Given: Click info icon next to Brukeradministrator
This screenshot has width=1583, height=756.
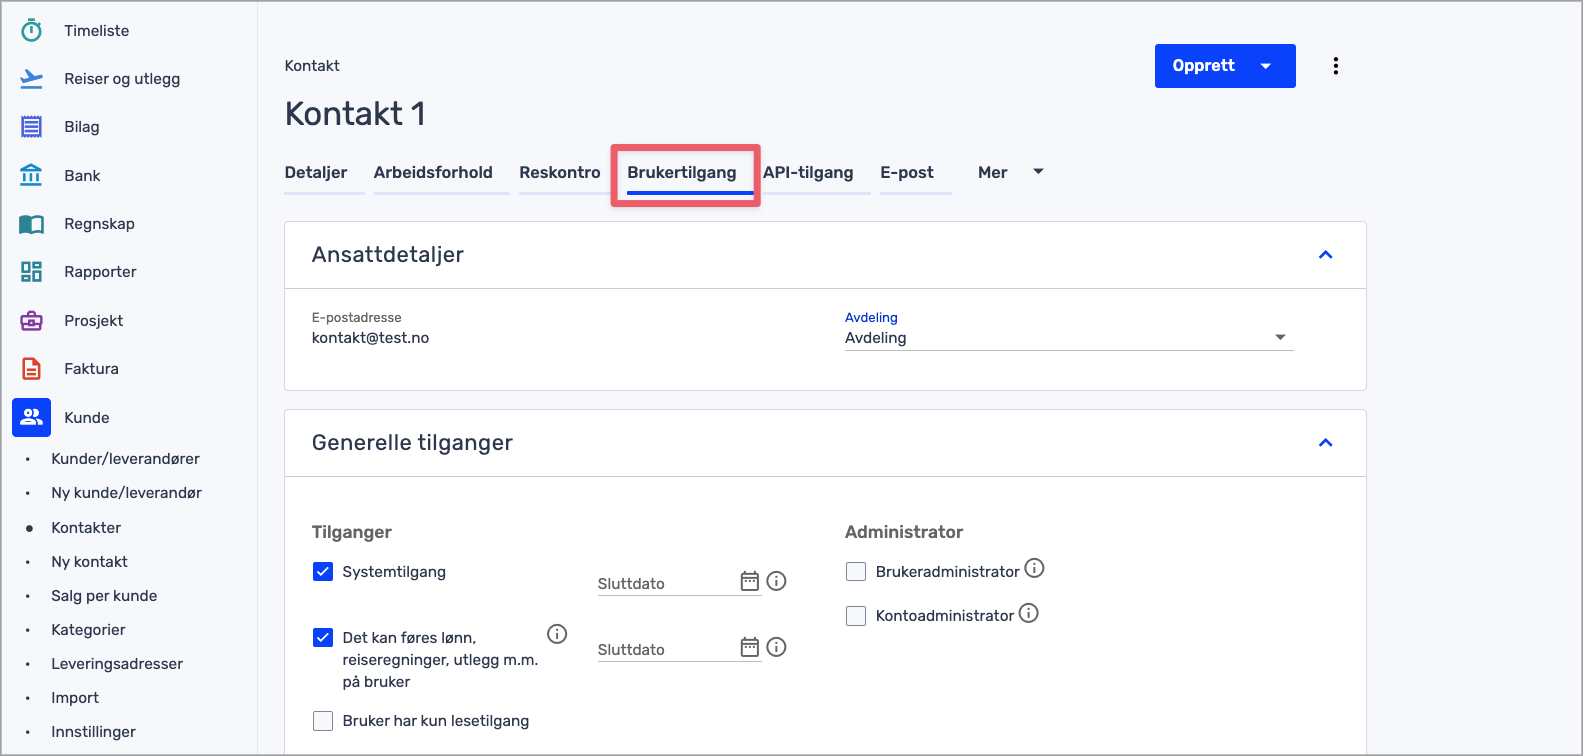Looking at the screenshot, I should point(1035,568).
